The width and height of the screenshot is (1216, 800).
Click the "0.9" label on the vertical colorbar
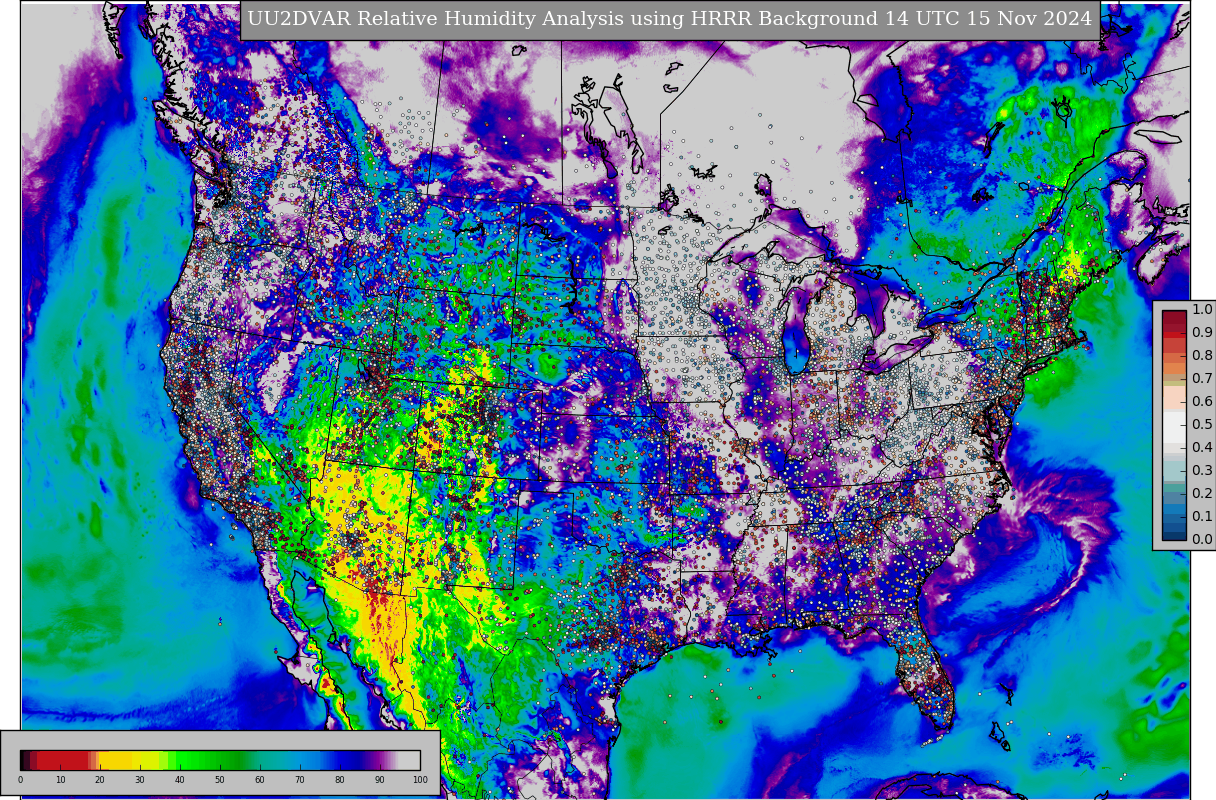point(1202,333)
